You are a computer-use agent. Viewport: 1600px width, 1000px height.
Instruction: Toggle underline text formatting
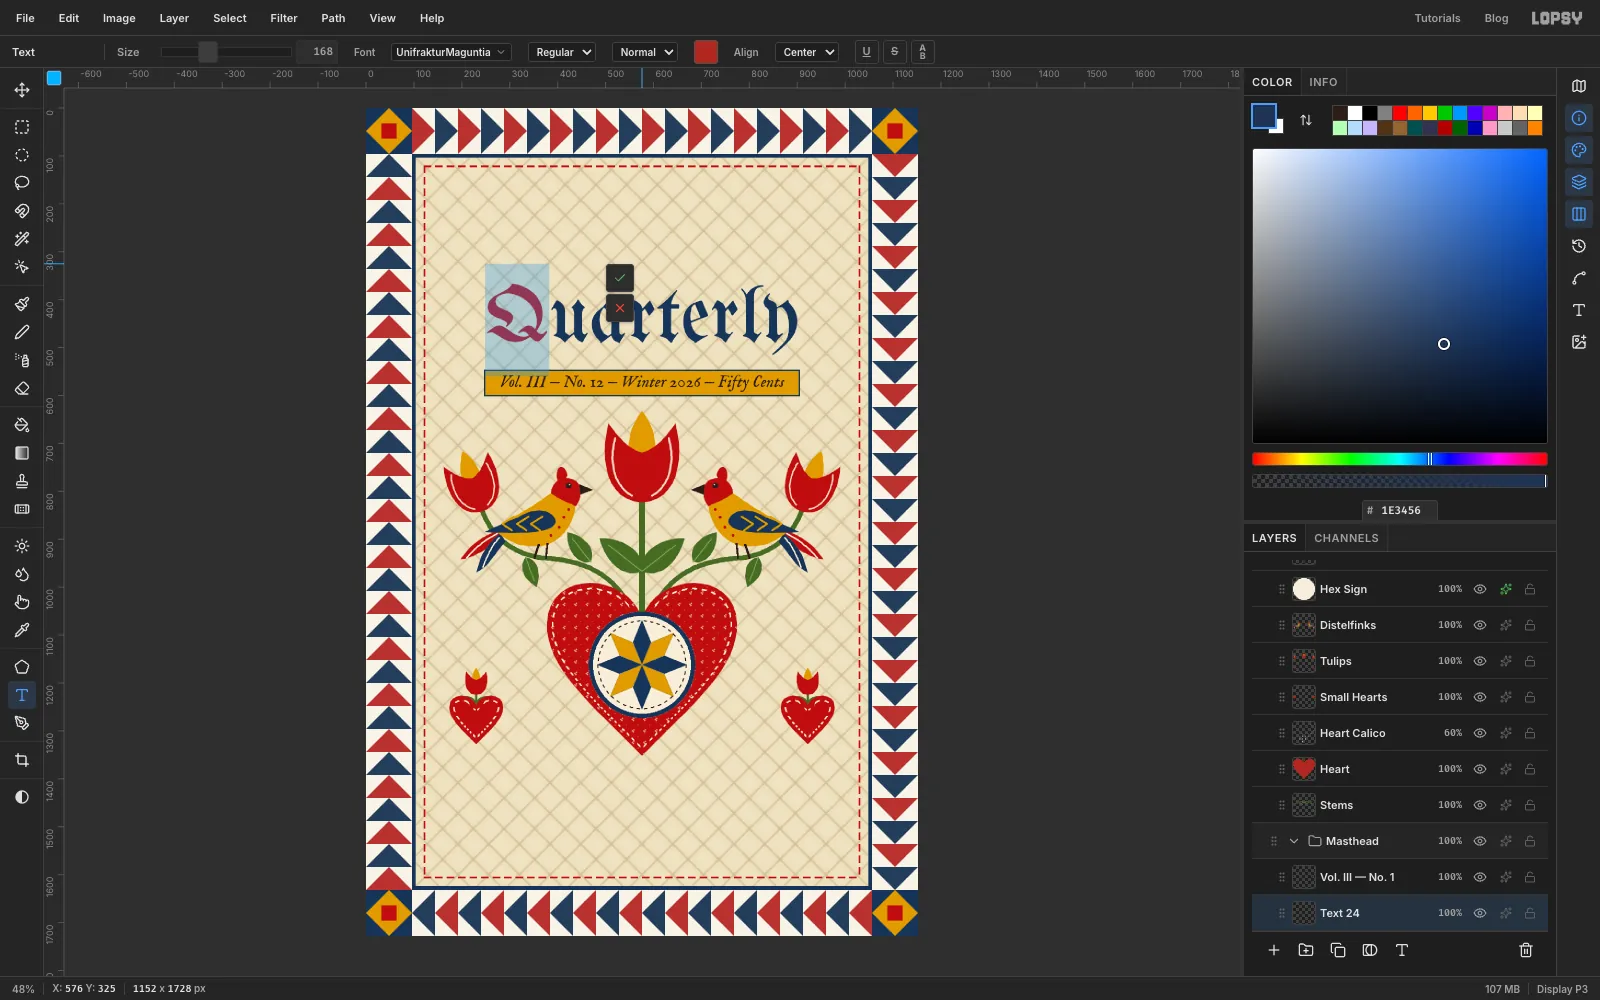coord(866,52)
